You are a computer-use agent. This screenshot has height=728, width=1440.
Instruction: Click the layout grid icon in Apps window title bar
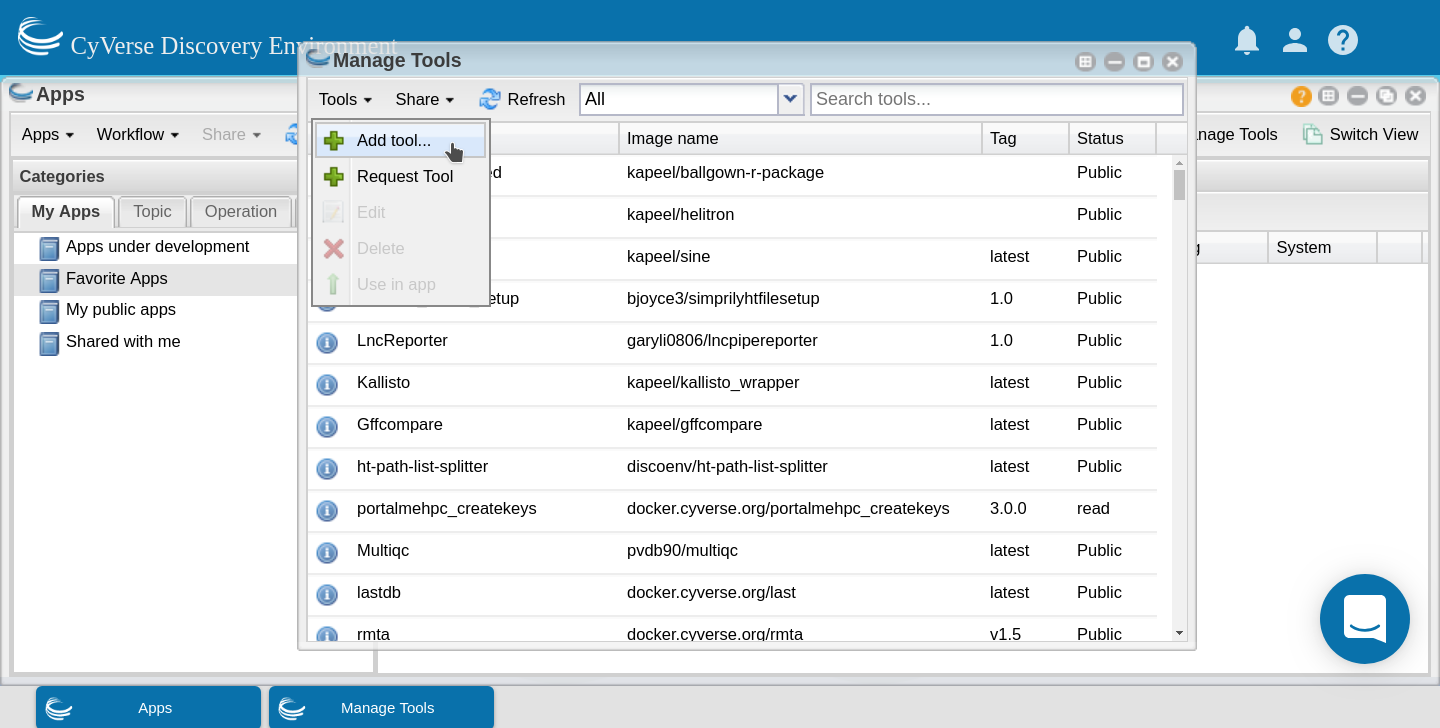[1328, 96]
